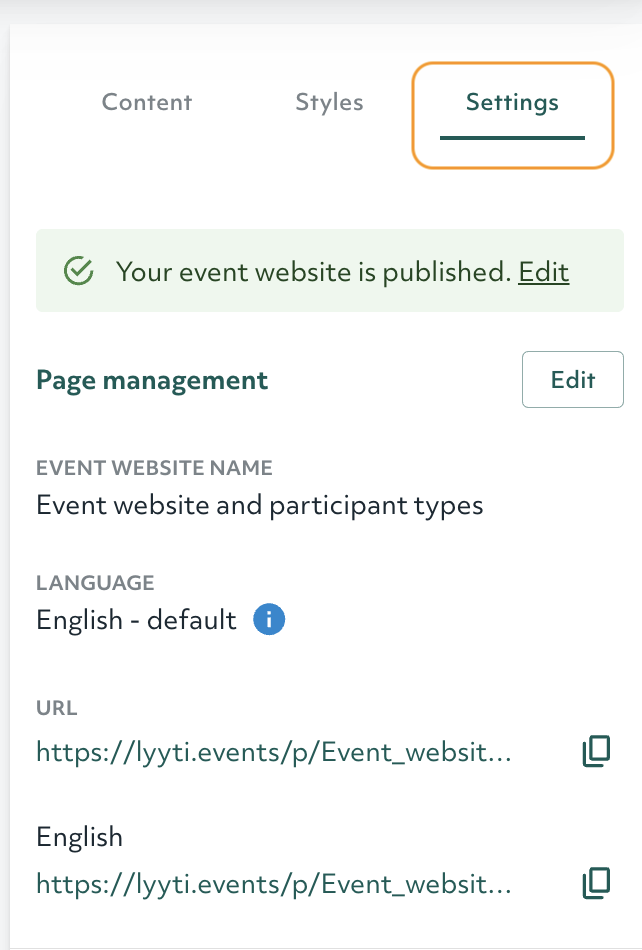The height and width of the screenshot is (950, 642).
Task: Click the Page management heading
Action: click(152, 380)
